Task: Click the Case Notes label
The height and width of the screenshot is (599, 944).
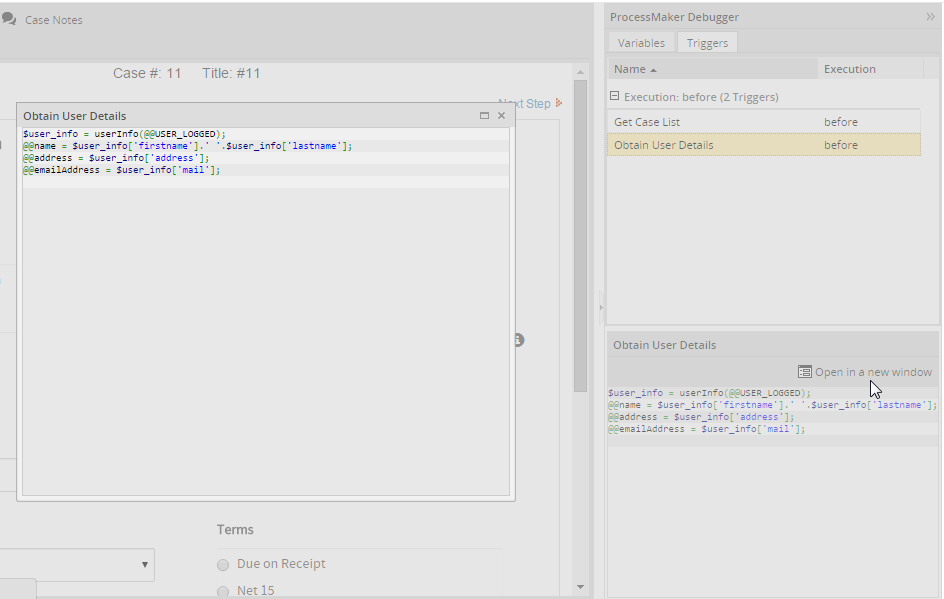Action: [x=54, y=20]
